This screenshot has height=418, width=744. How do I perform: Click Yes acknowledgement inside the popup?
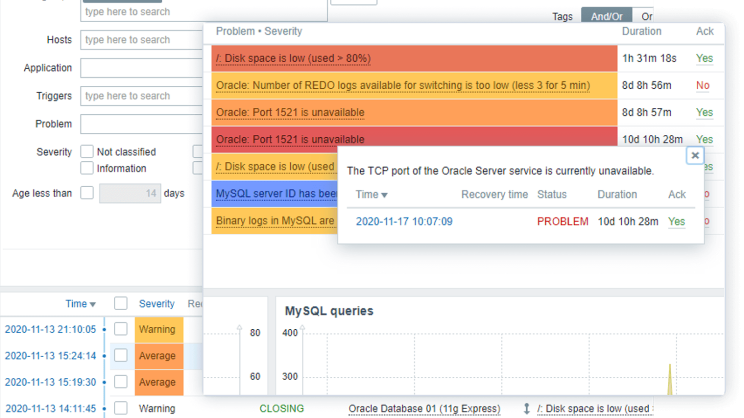tap(676, 222)
